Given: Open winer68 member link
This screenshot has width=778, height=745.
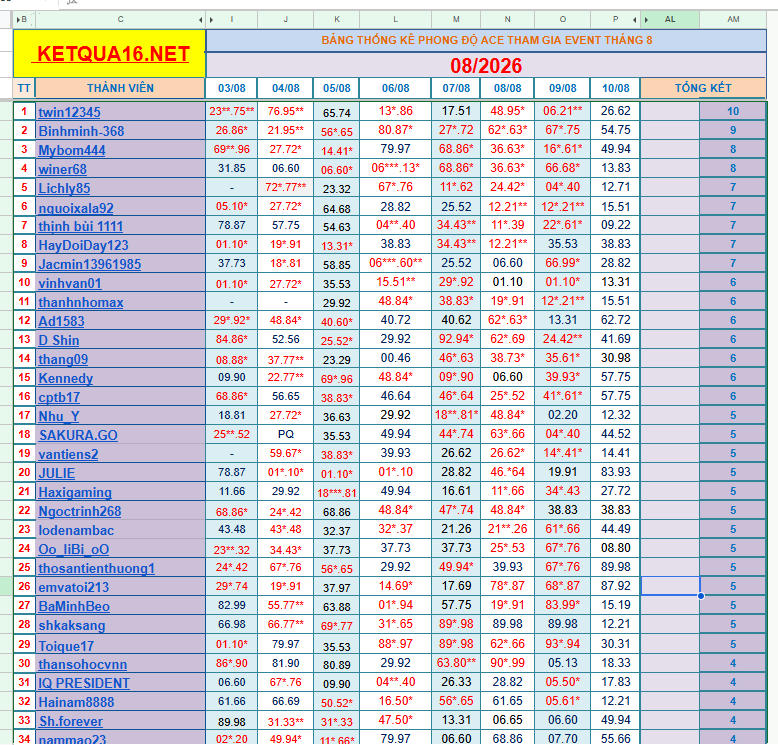Looking at the screenshot, I should click(x=63, y=169).
